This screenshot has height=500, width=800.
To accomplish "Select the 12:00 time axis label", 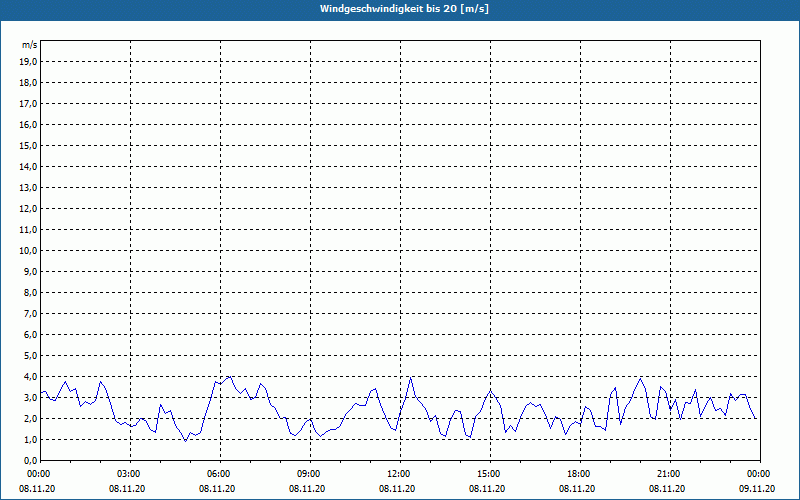I will (399, 474).
